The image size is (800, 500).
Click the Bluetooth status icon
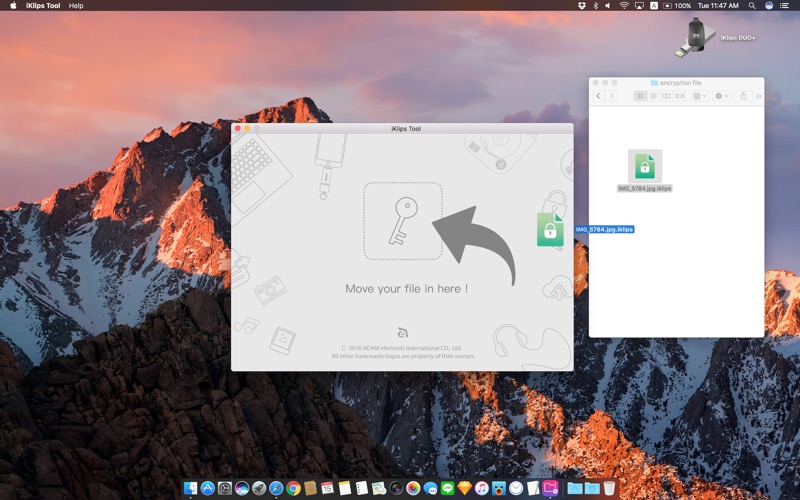pyautogui.click(x=595, y=6)
